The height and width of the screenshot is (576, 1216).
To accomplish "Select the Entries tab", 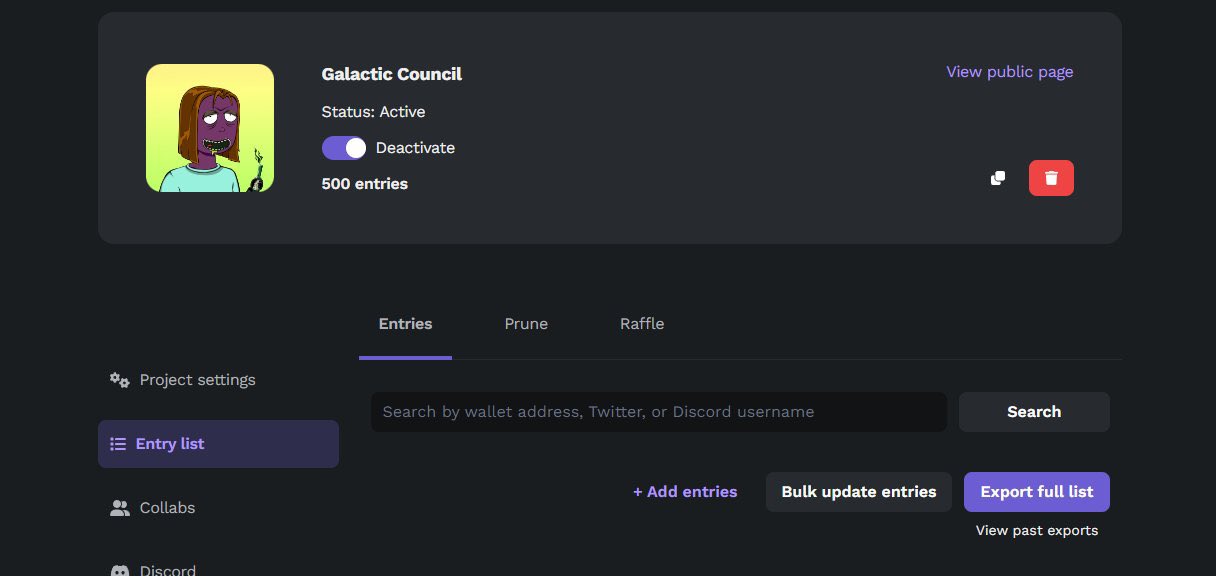I will (405, 324).
